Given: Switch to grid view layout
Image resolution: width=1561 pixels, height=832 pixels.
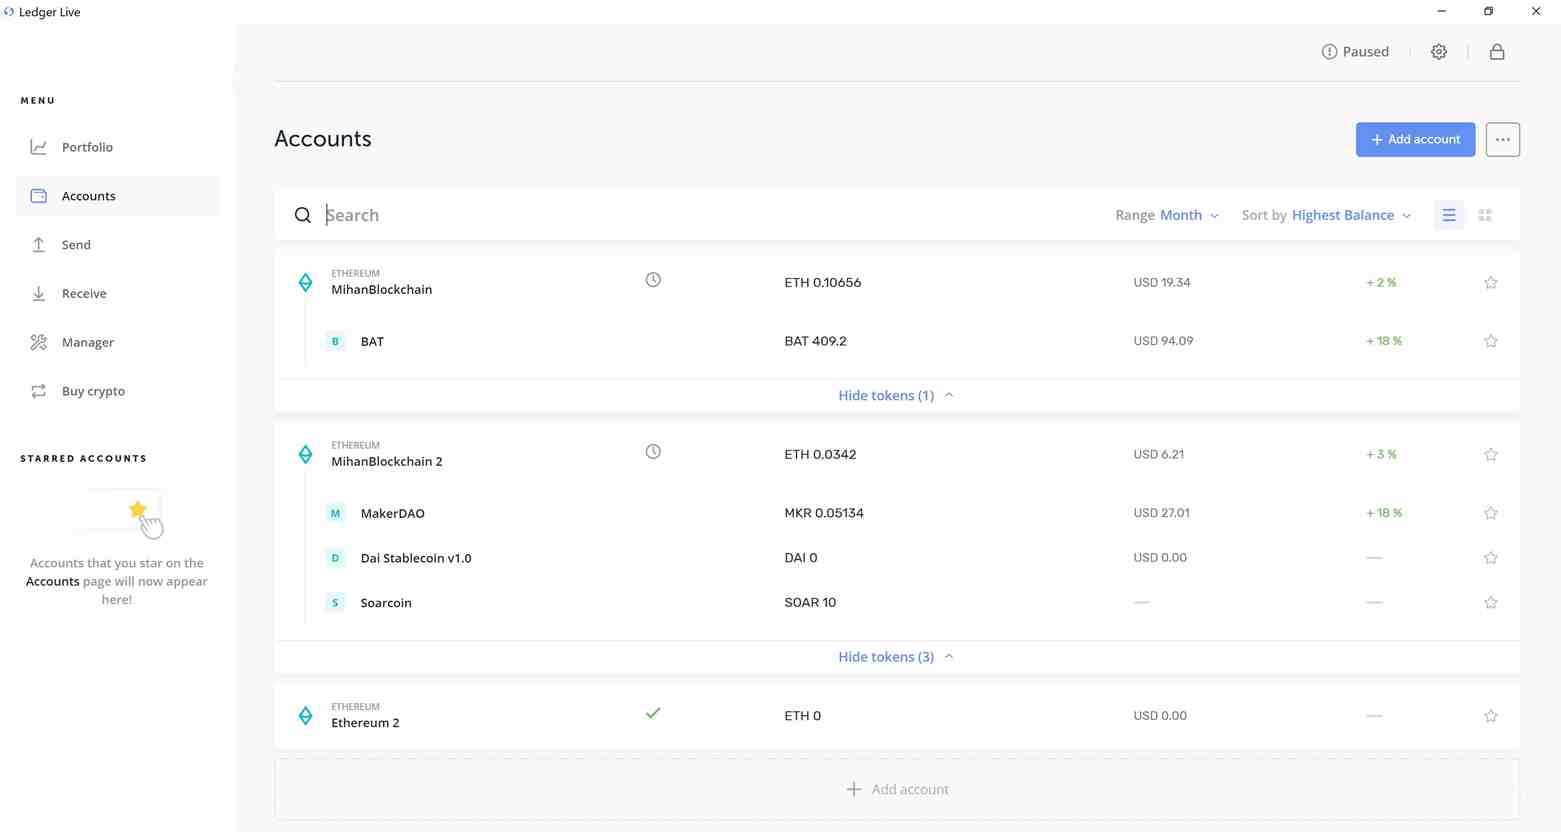Looking at the screenshot, I should click(x=1485, y=215).
